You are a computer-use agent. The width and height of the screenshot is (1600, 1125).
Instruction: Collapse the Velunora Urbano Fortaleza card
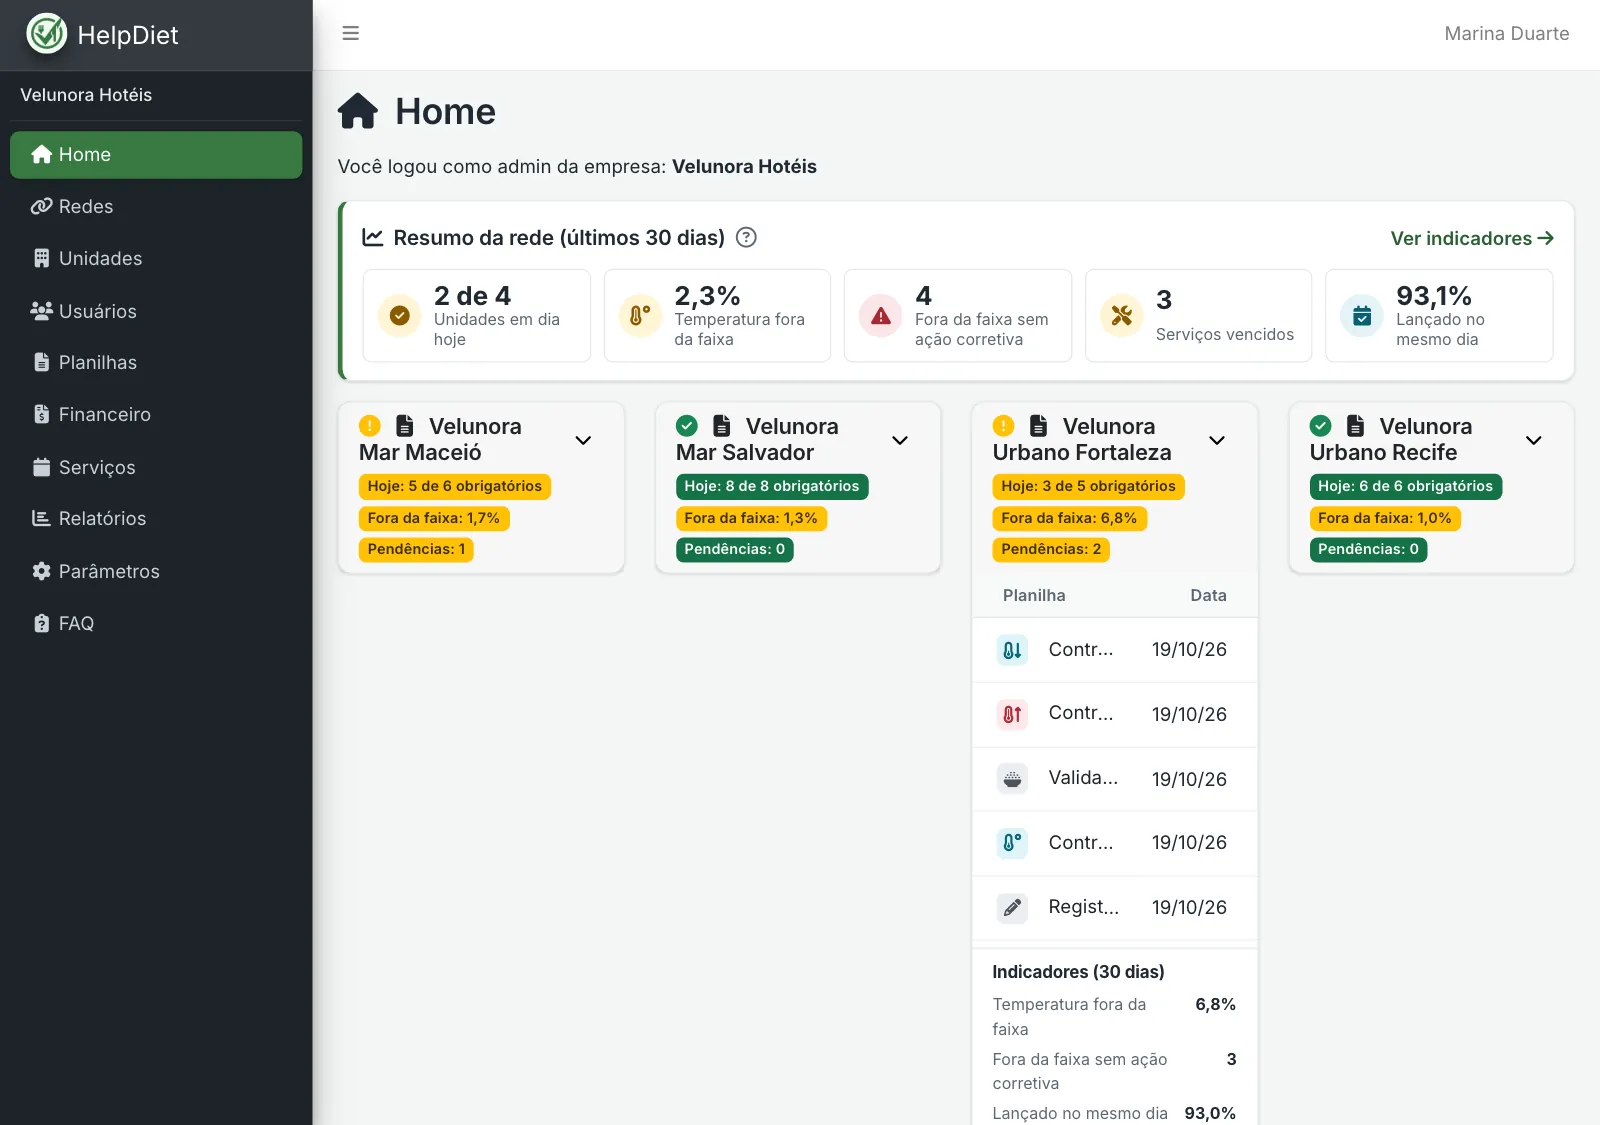(1217, 440)
